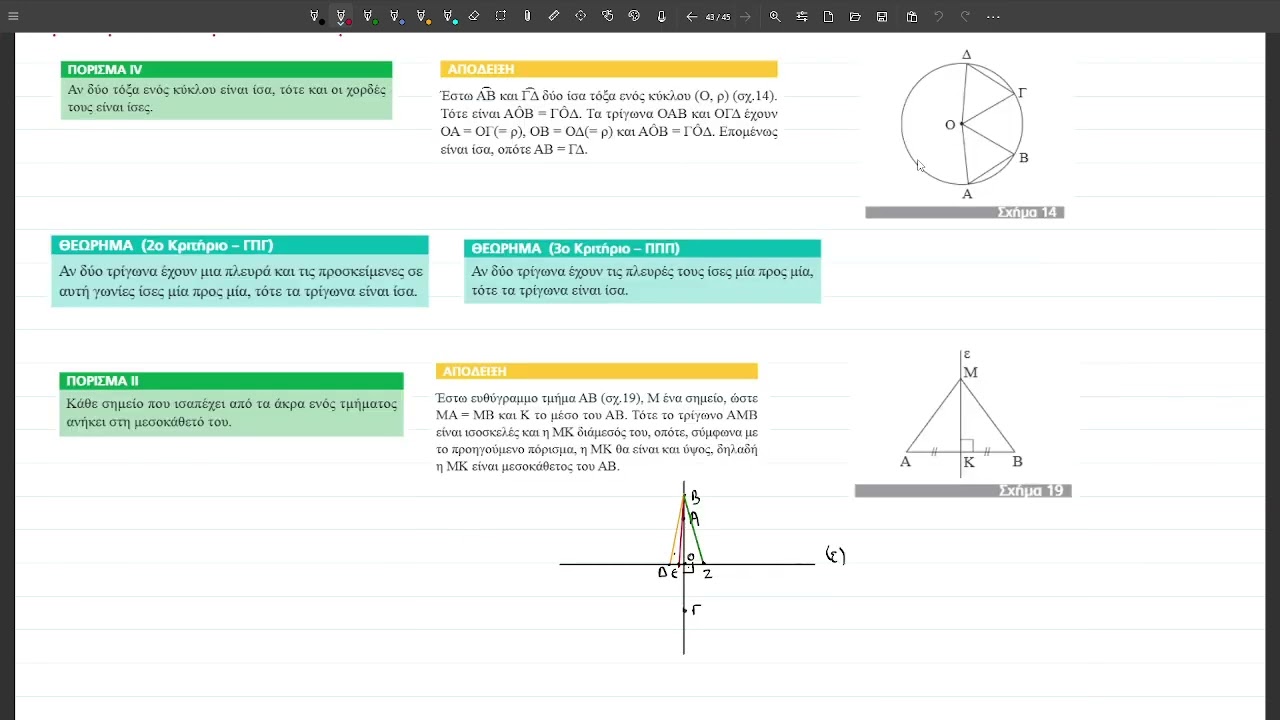Save the document

(882, 16)
